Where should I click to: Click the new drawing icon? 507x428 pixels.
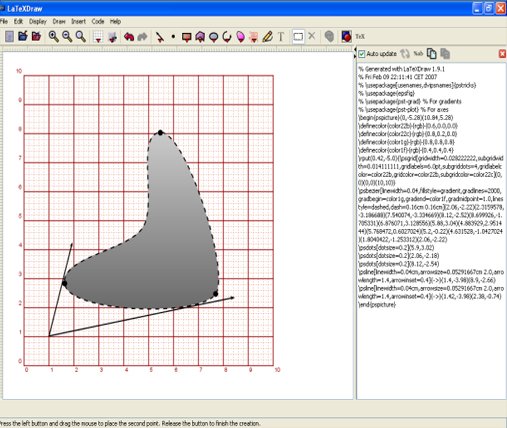9,36
